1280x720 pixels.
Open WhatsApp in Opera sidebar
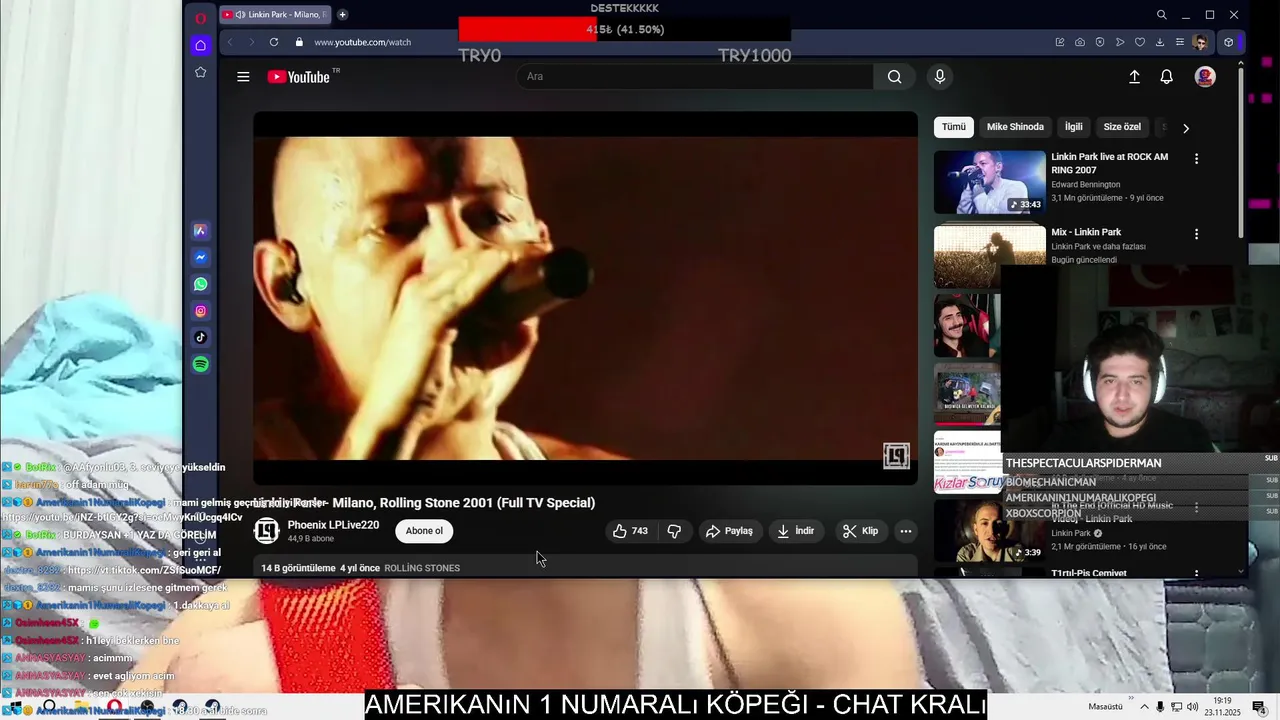point(200,284)
